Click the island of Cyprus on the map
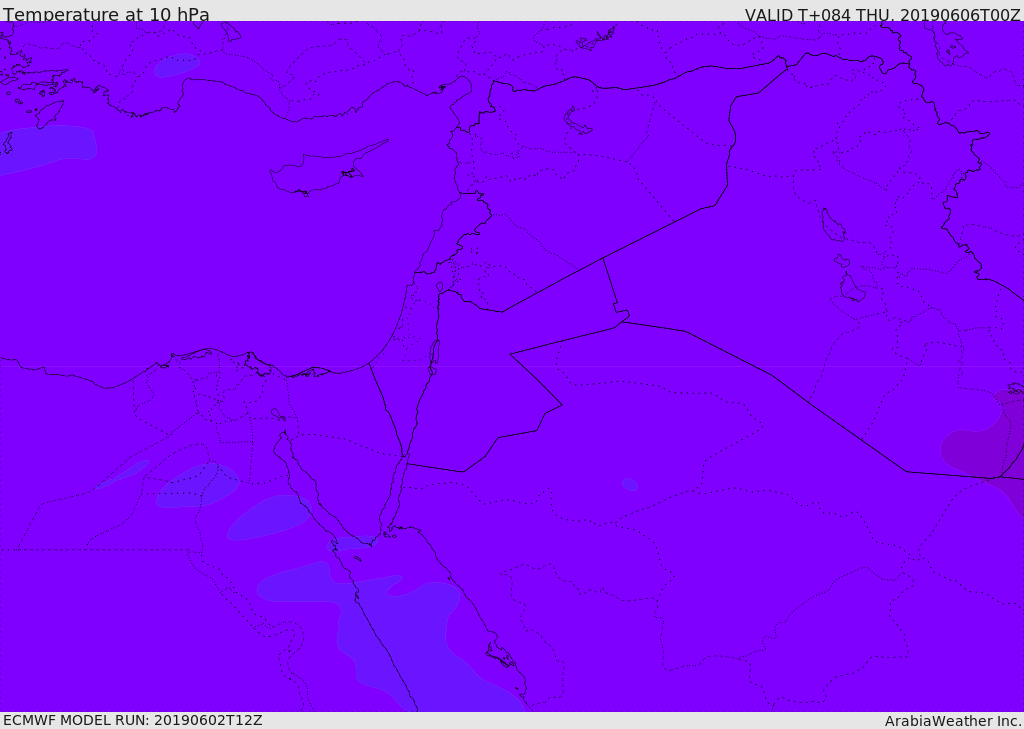Viewport: 1024px width, 729px height. coord(320,170)
